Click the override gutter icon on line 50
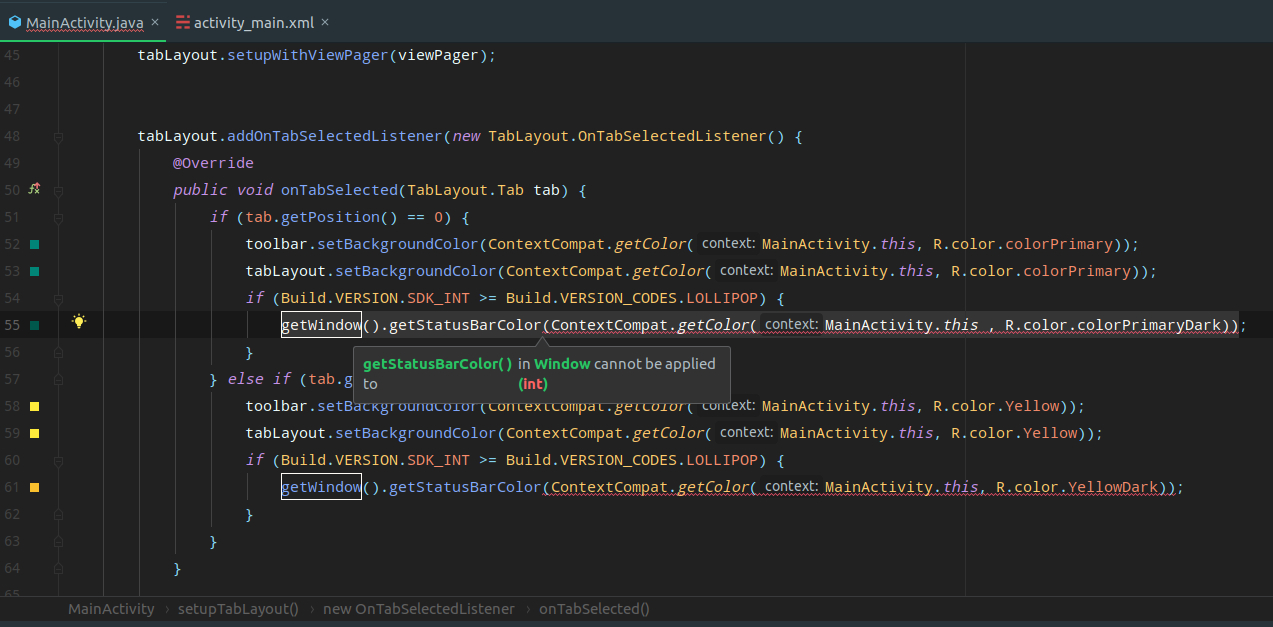This screenshot has width=1273, height=627. (x=34, y=188)
